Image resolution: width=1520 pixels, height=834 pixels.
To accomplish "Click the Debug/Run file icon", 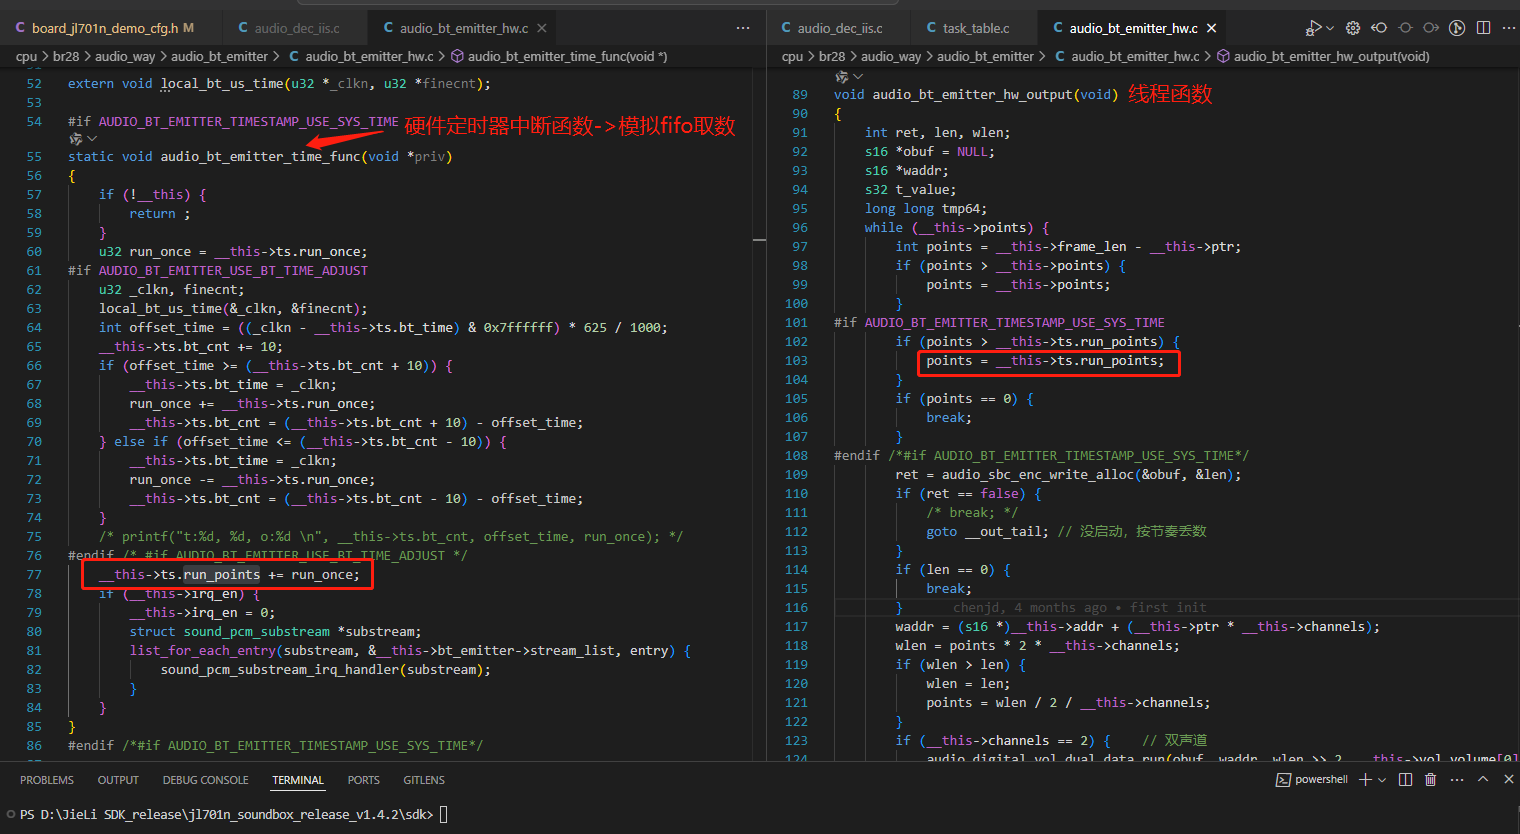I will (1313, 28).
